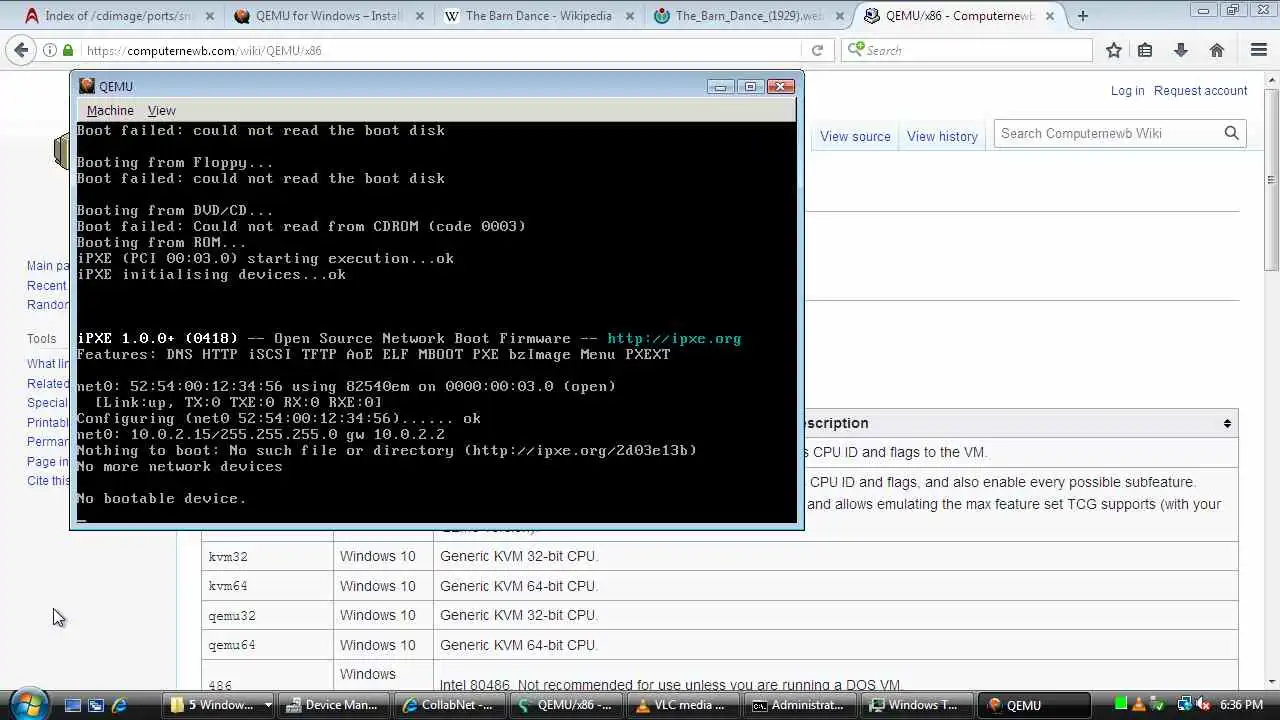The width and height of the screenshot is (1280, 720).
Task: Click the 6:36 PM taskbar clock
Action: point(1242,705)
